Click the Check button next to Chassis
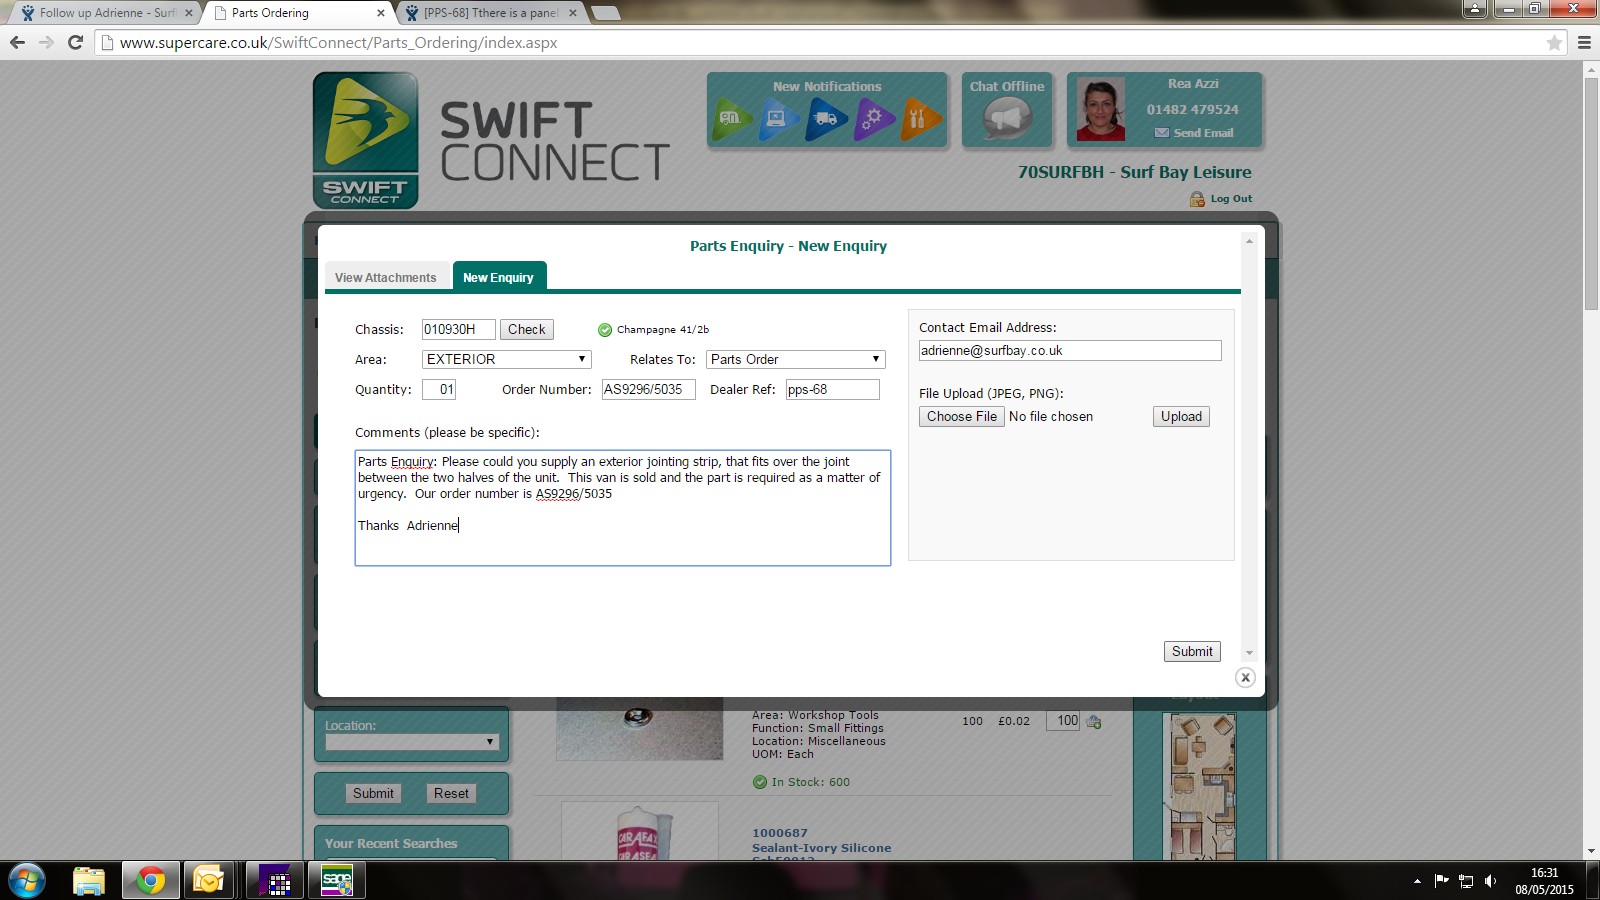Viewport: 1600px width, 900px height. click(527, 330)
